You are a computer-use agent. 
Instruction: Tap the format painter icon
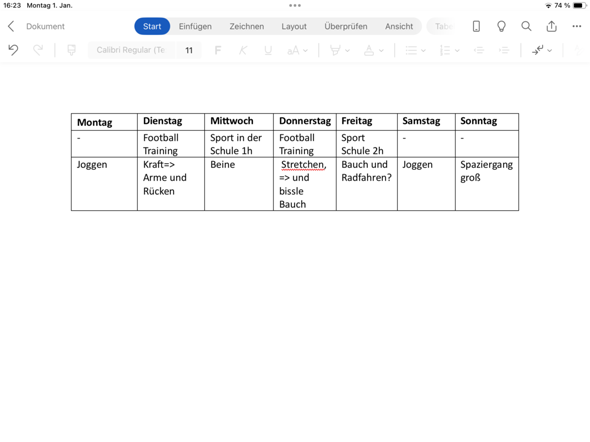71,50
